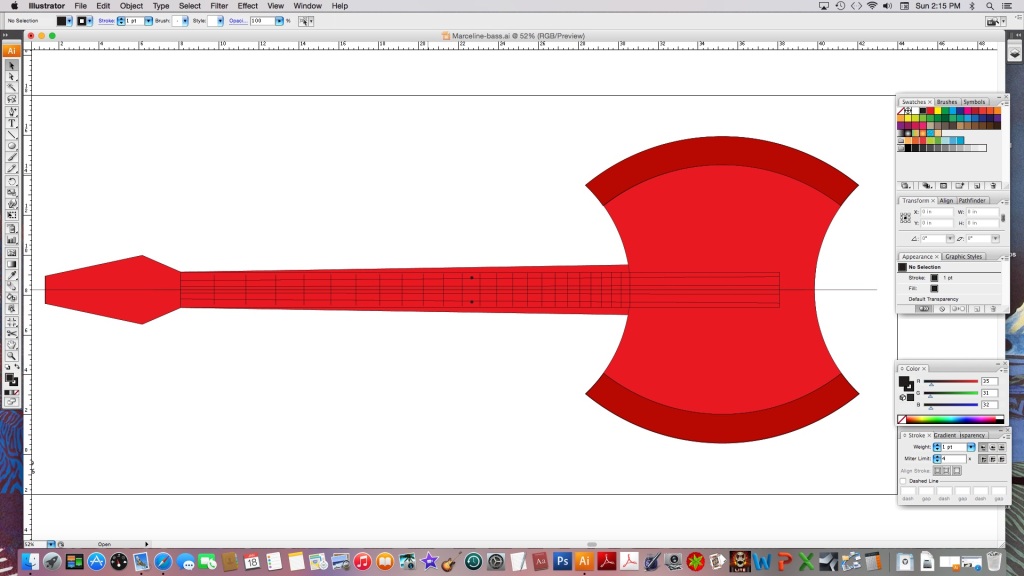Open rotate angle dropdown in Transform panel

[x=950, y=238]
